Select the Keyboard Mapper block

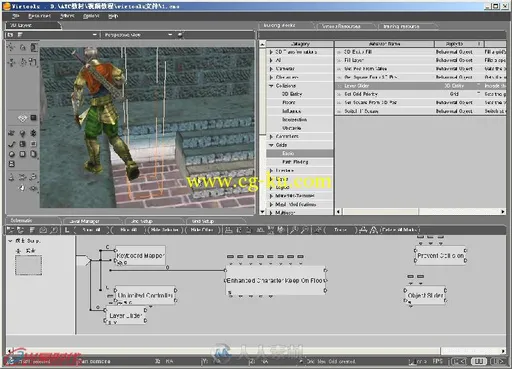140,256
